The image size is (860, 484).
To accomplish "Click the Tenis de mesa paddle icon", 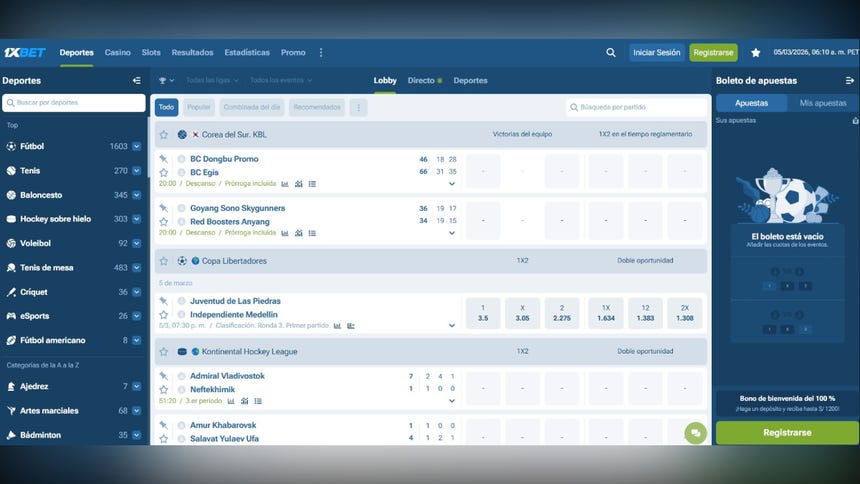I will (11, 268).
